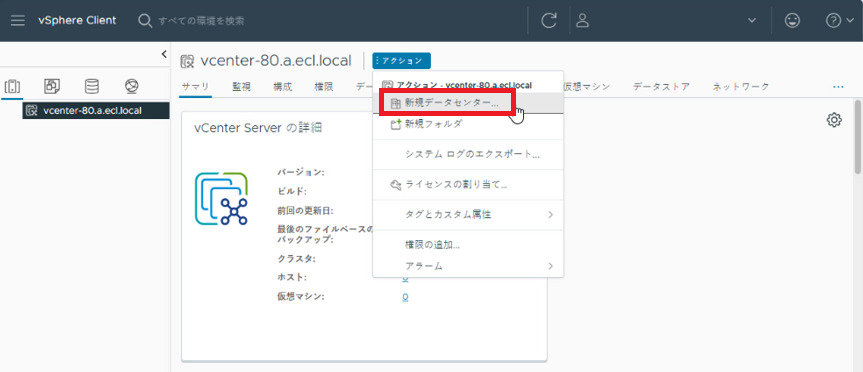
Task: Select VMs and Templates inventory icon
Action: point(52,86)
